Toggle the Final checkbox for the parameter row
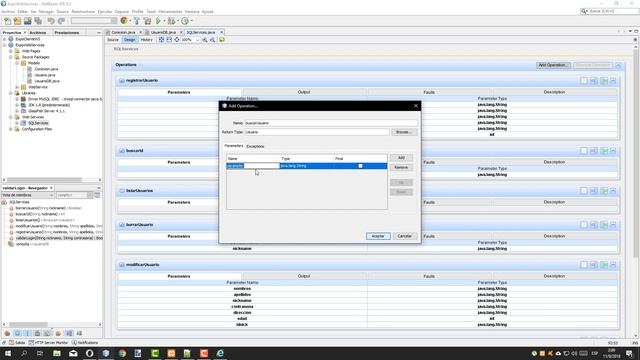This screenshot has width=640, height=360. 360,166
